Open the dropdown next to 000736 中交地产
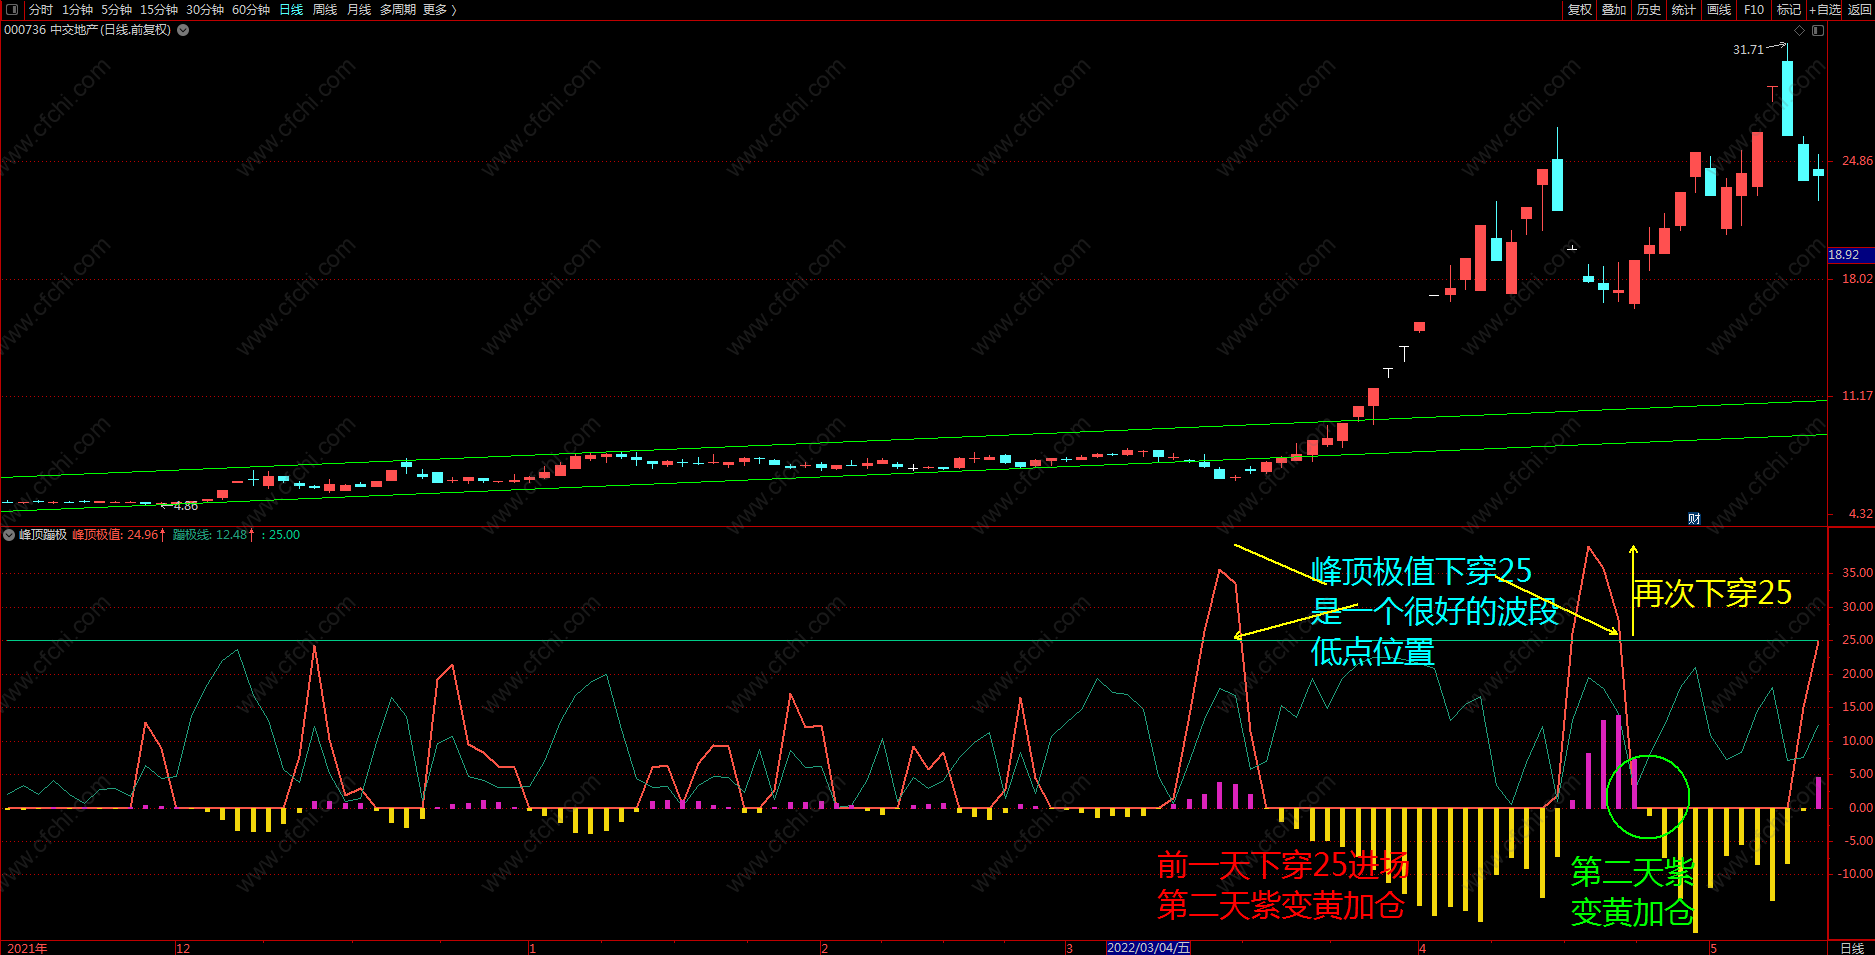This screenshot has width=1875, height=955. (x=183, y=30)
